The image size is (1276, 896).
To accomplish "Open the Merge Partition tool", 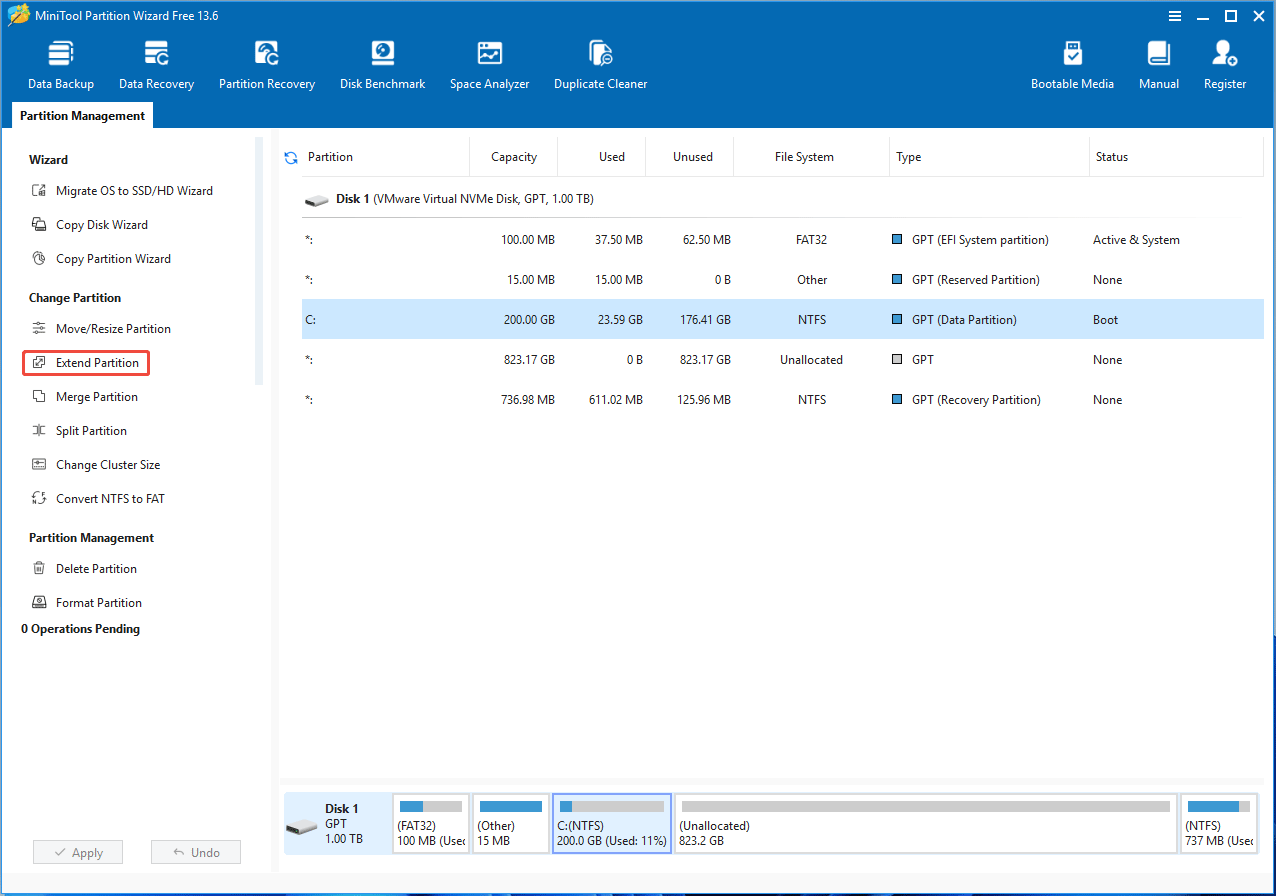I will (95, 396).
